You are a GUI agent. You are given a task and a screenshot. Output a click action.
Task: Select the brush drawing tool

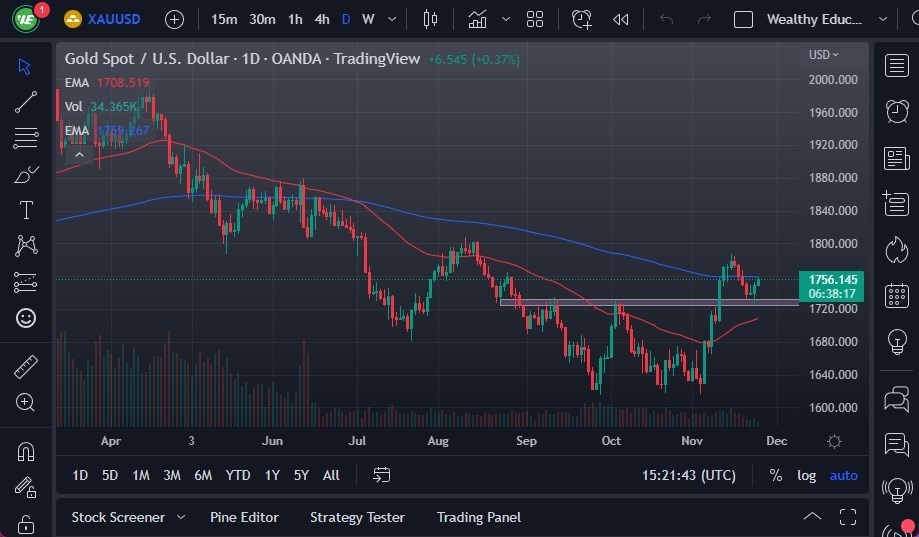click(26, 174)
